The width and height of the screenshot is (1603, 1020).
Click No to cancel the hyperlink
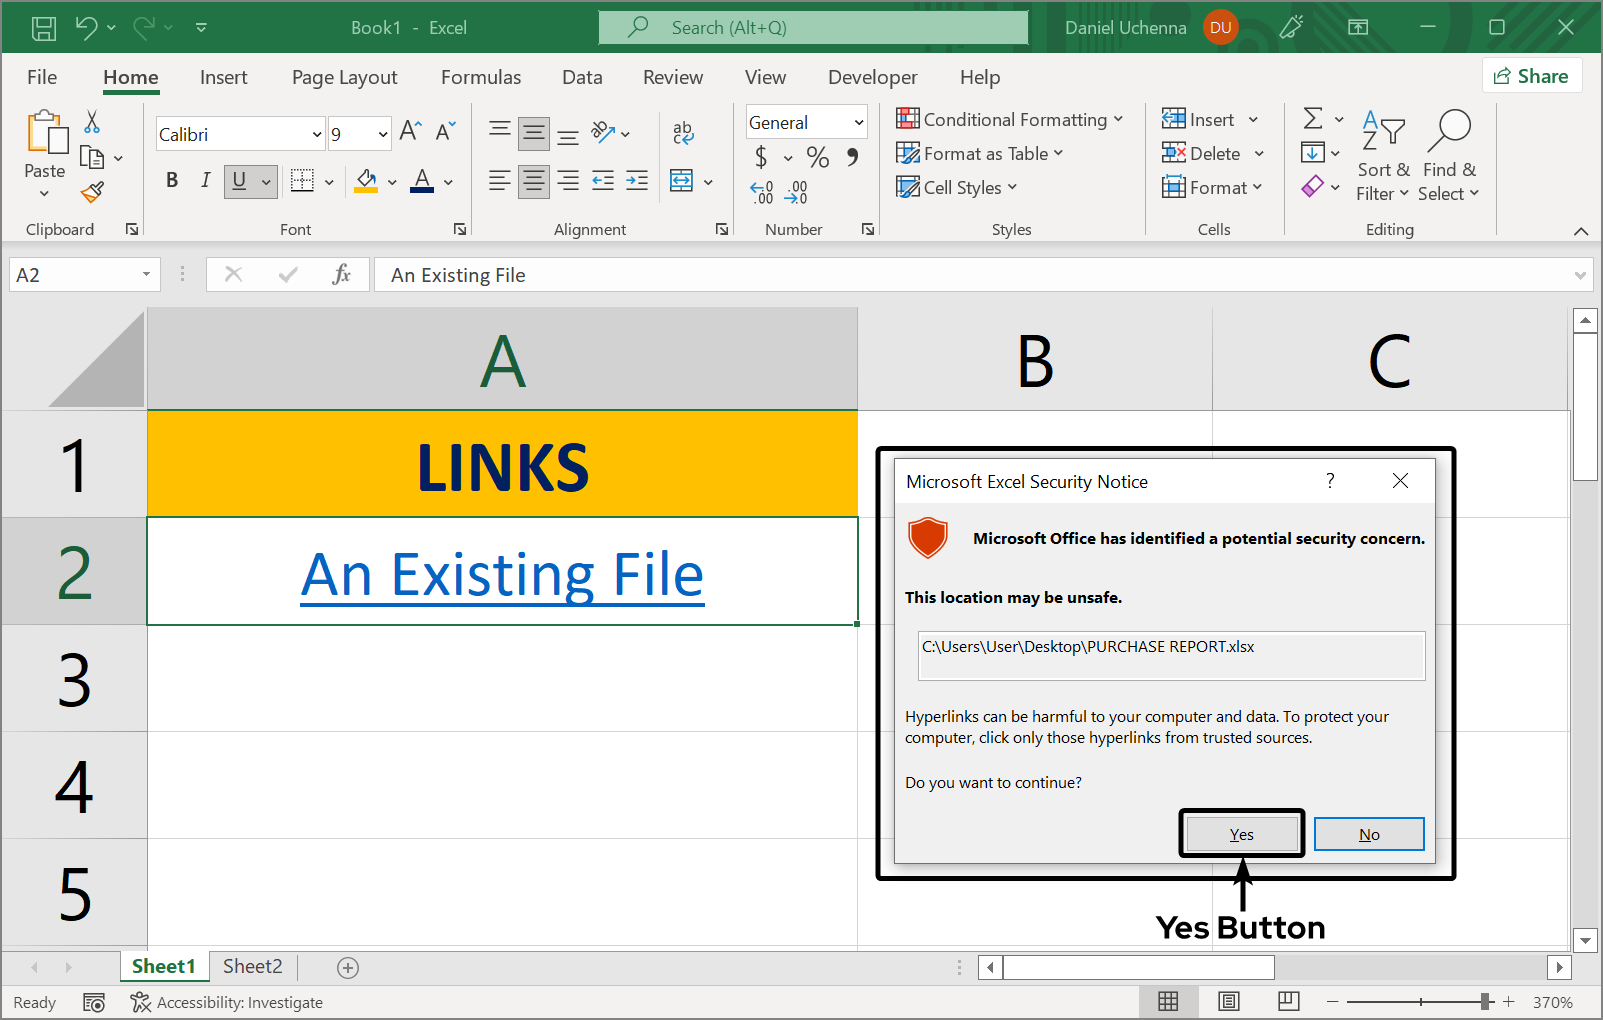(x=1368, y=833)
